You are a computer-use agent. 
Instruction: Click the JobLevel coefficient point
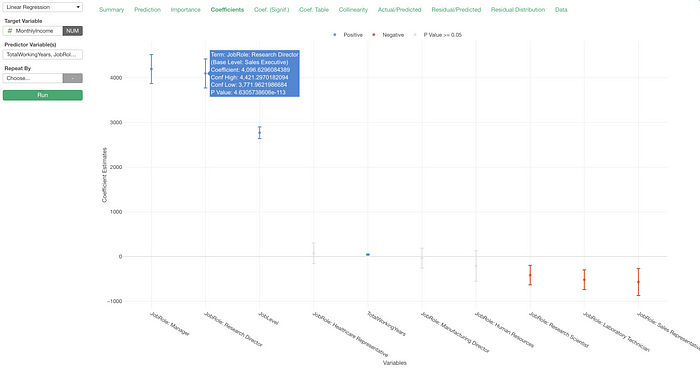259,133
